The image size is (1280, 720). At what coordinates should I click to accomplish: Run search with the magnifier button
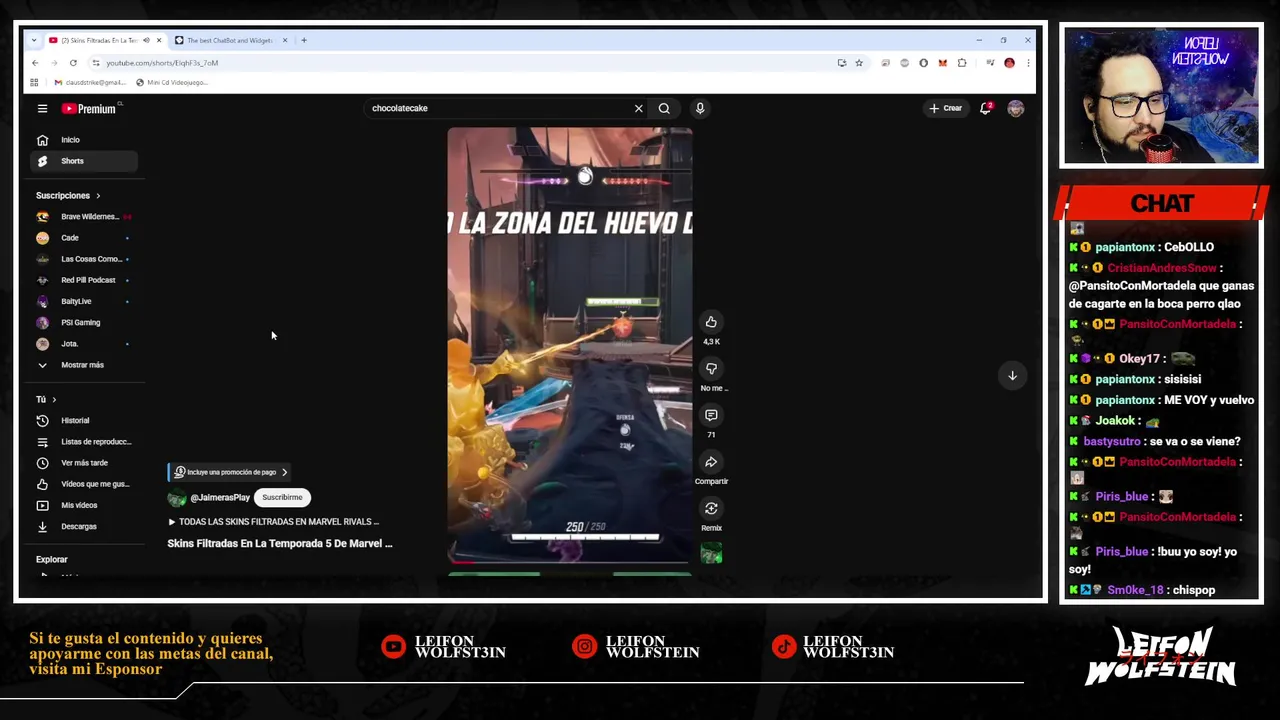point(664,108)
